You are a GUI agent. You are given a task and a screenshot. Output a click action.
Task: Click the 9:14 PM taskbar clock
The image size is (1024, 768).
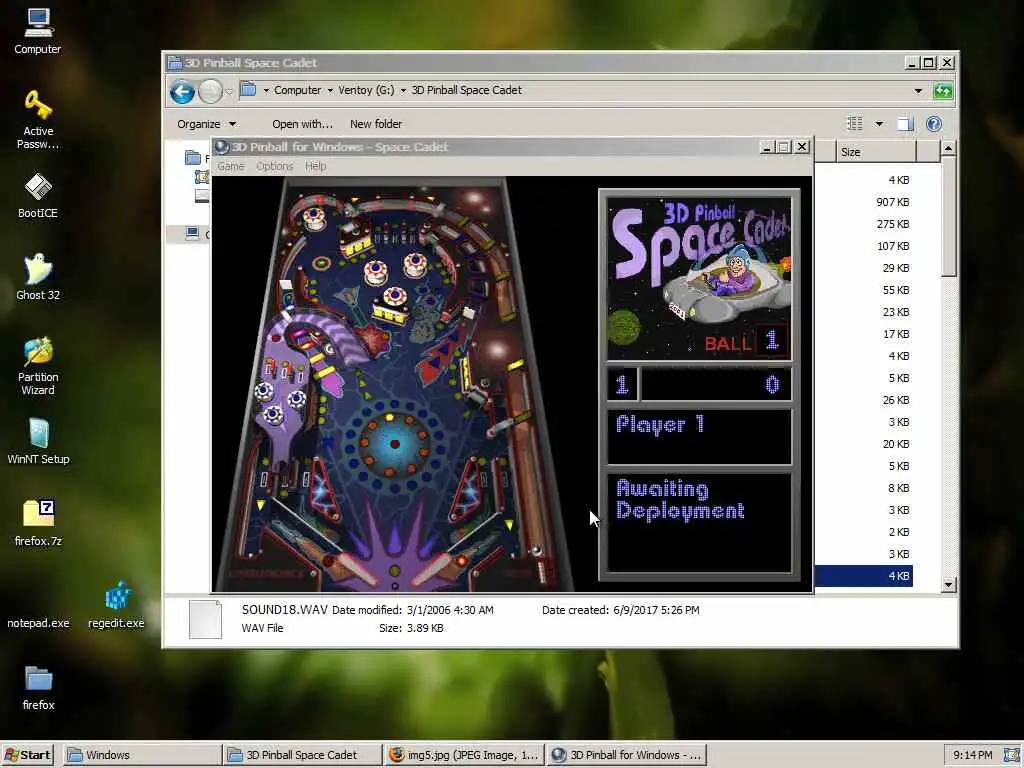click(972, 755)
